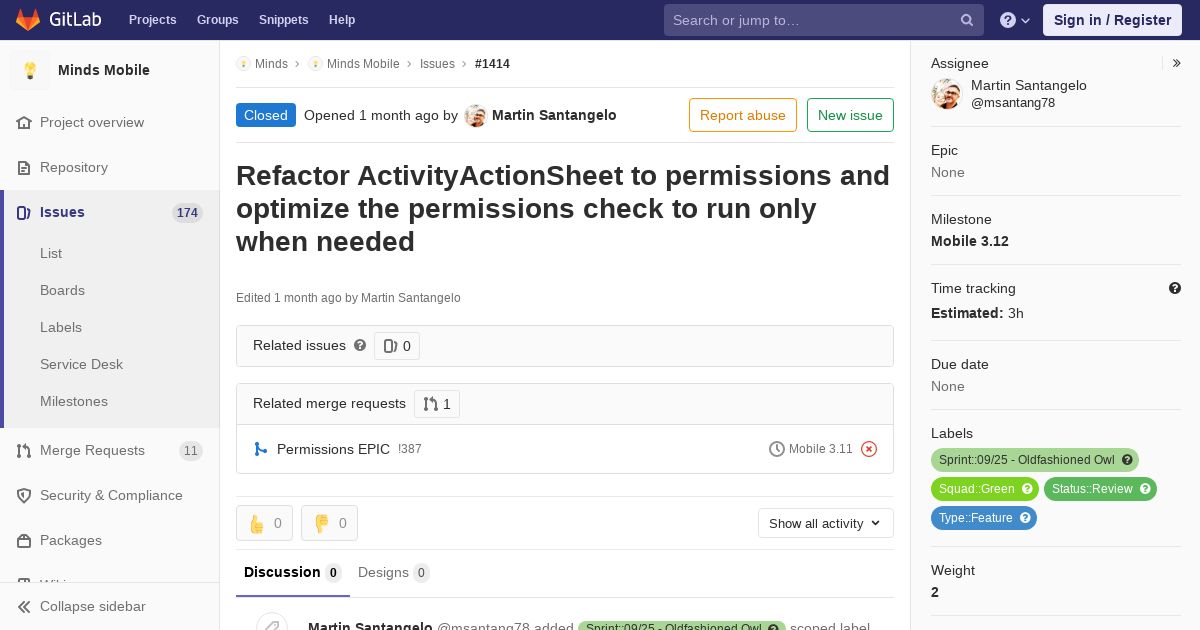
Task: Switch to the Designs tab
Action: click(394, 572)
